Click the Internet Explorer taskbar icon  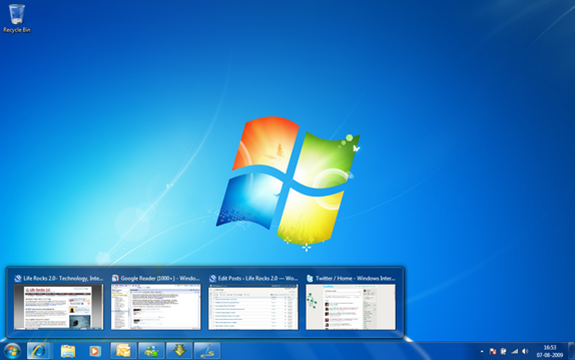click(x=39, y=351)
